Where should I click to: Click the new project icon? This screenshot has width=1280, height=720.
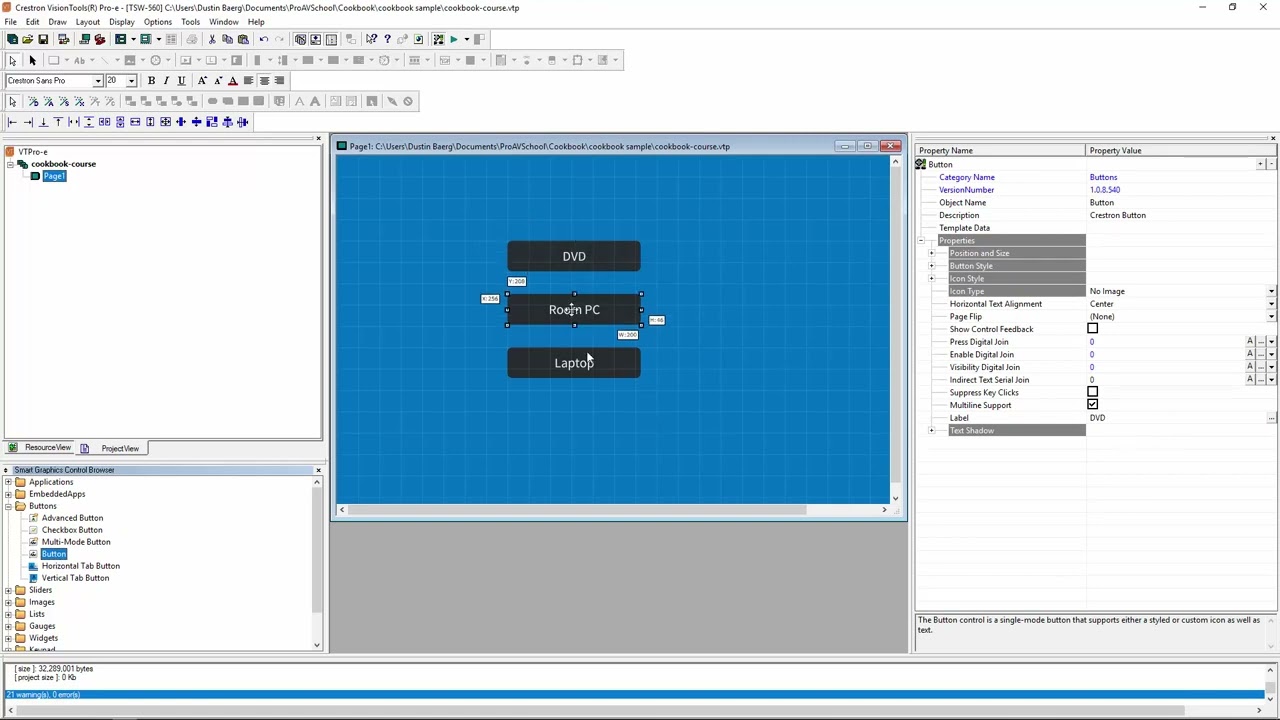click(12, 39)
